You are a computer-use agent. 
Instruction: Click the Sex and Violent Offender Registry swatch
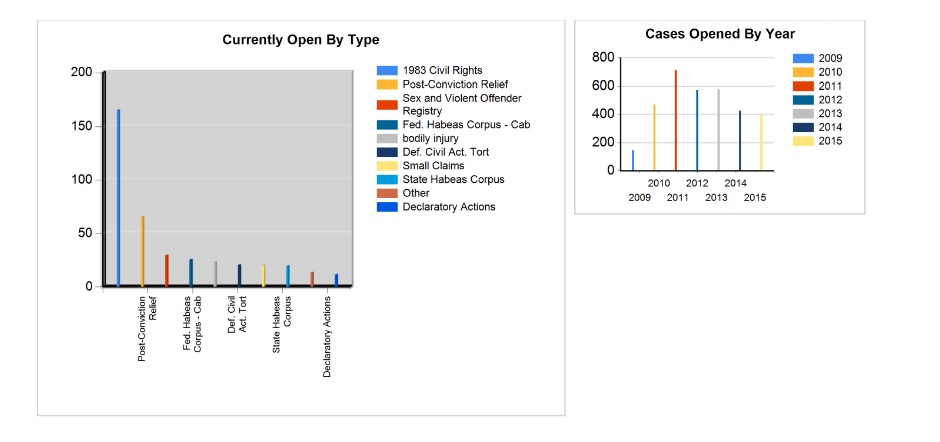click(387, 105)
